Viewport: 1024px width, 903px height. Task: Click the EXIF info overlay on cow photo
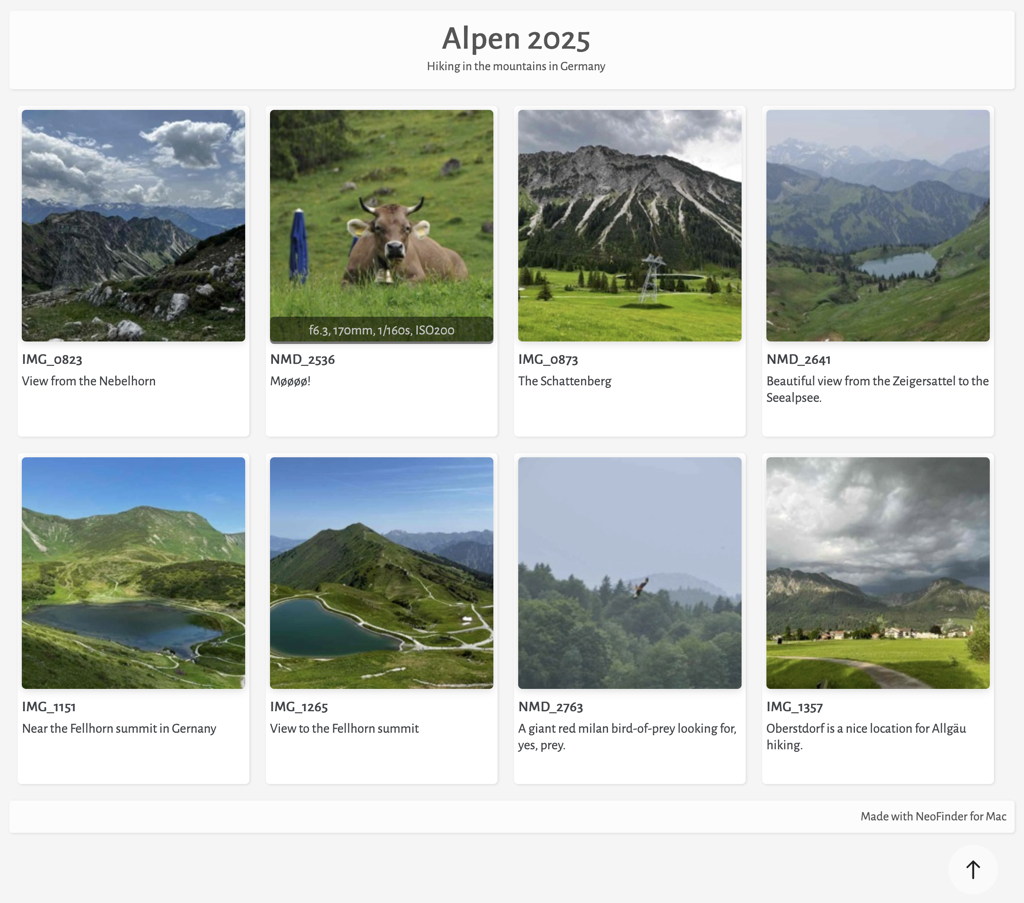tap(381, 330)
